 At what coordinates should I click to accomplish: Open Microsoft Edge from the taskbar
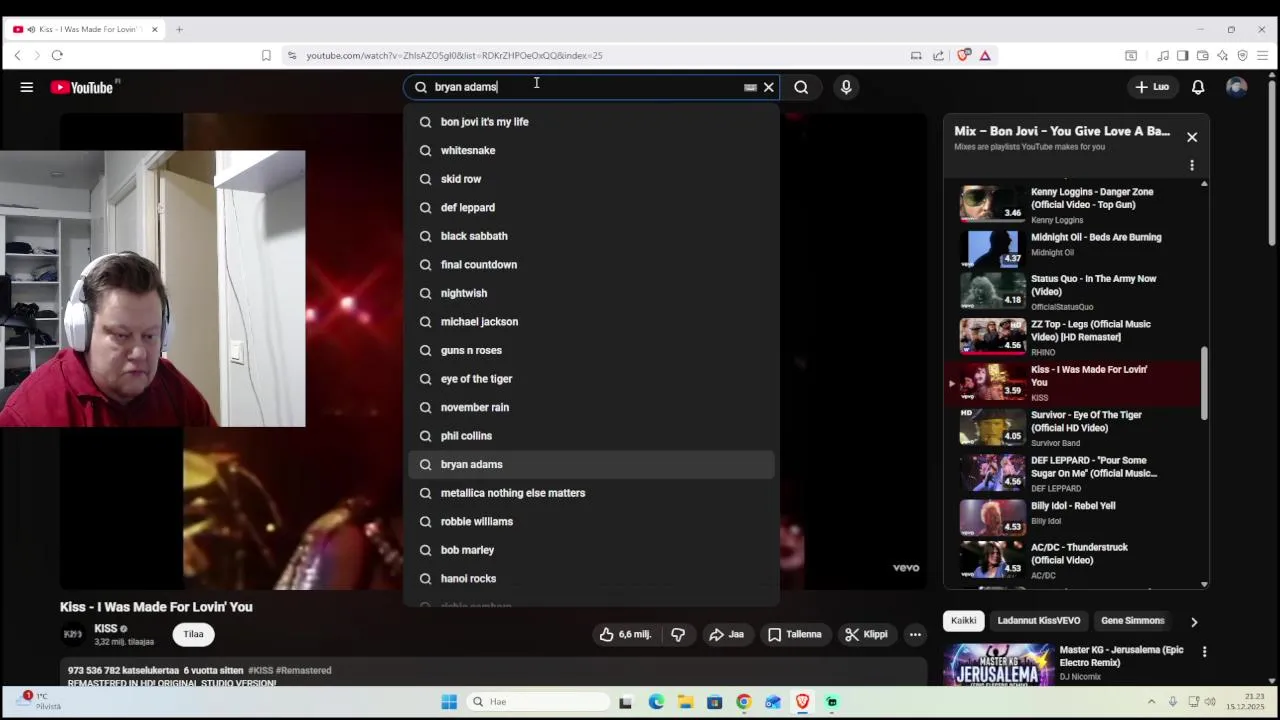coord(656,702)
